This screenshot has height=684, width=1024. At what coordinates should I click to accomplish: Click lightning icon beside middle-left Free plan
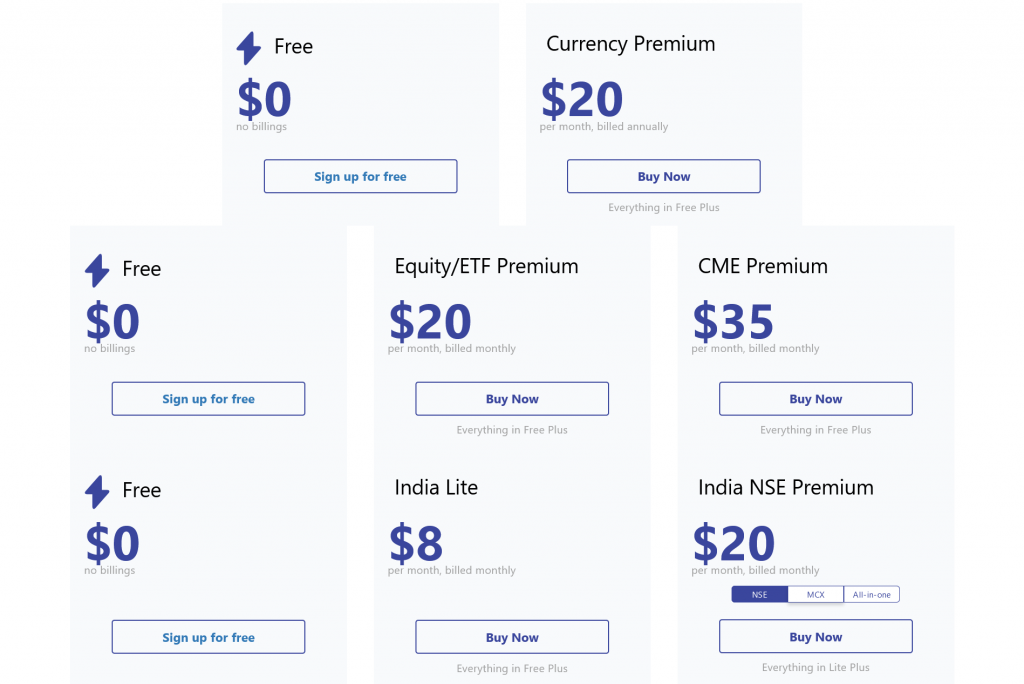point(97,270)
